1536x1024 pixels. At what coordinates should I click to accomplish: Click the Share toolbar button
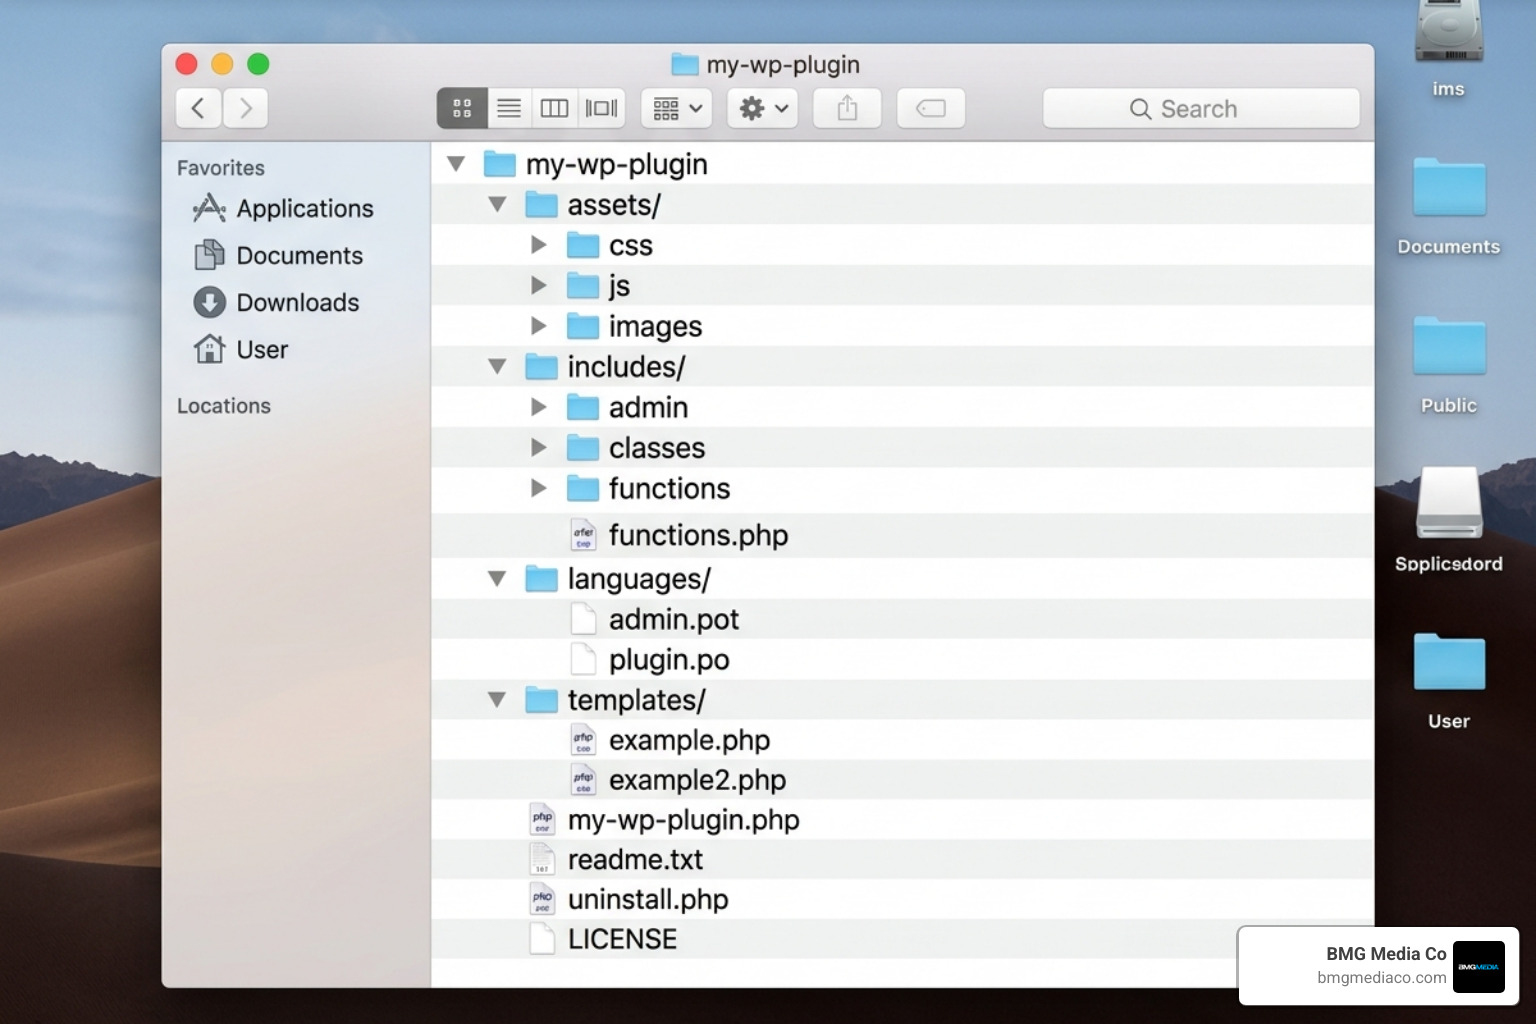[x=847, y=108]
